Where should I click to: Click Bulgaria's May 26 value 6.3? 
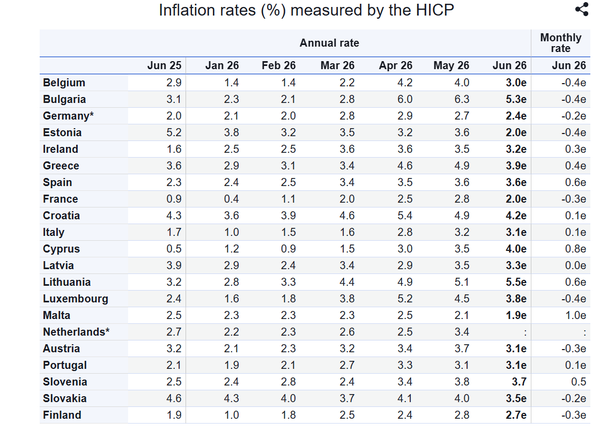coord(462,99)
